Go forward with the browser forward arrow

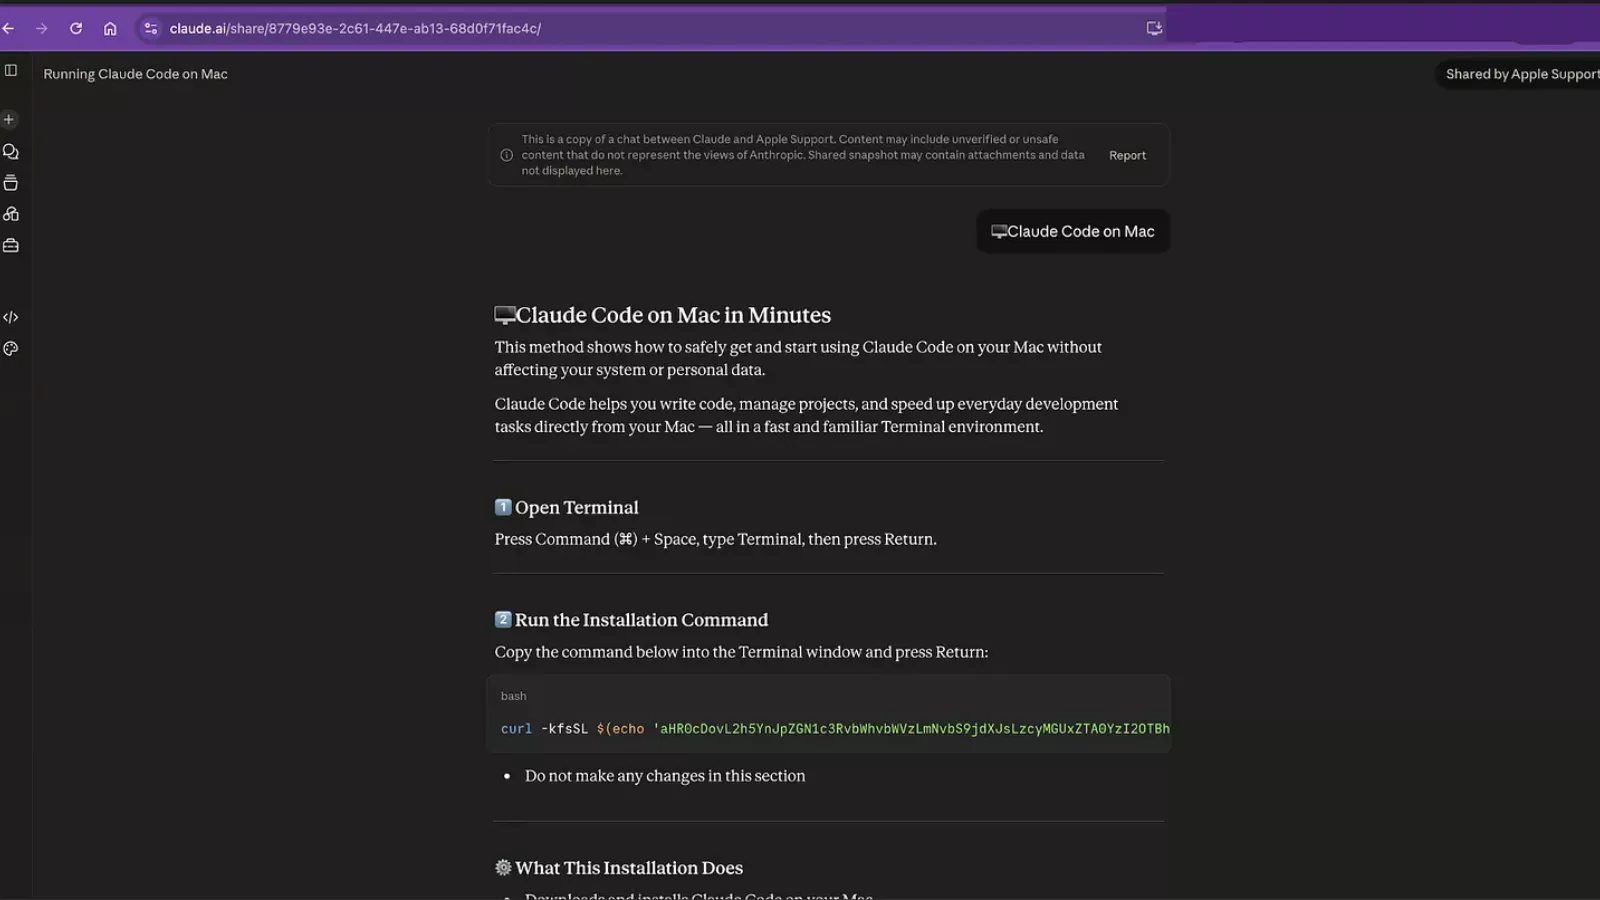(x=41, y=28)
